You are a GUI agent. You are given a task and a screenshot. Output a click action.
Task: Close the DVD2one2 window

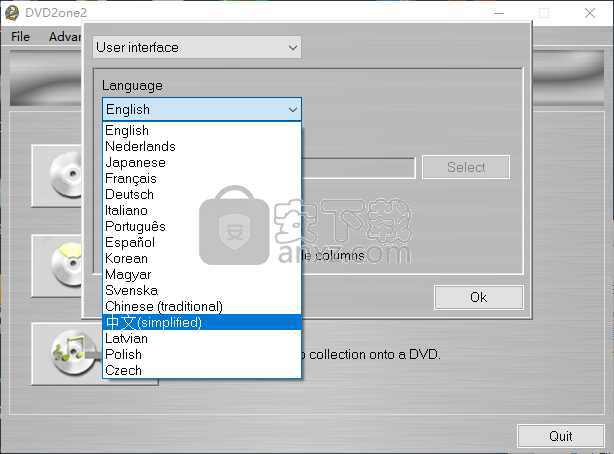tap(590, 13)
